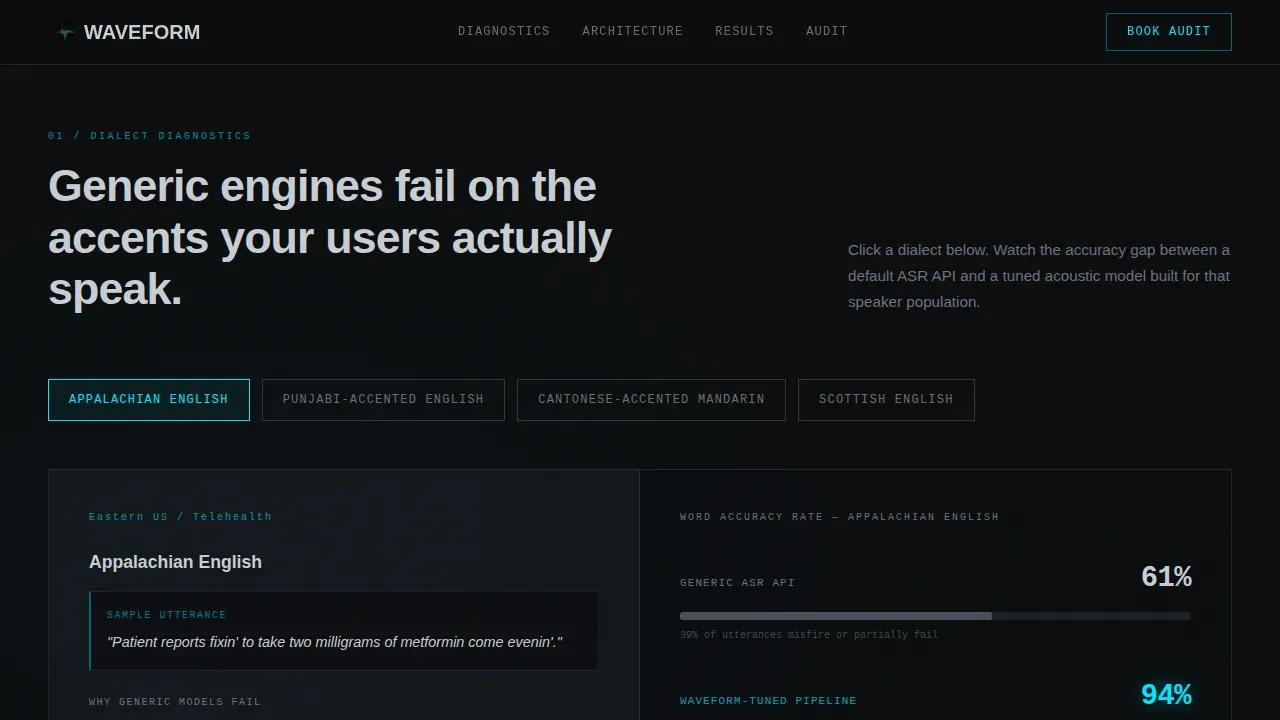Click the Waveform logo icon
The image size is (1280, 720).
pos(66,32)
